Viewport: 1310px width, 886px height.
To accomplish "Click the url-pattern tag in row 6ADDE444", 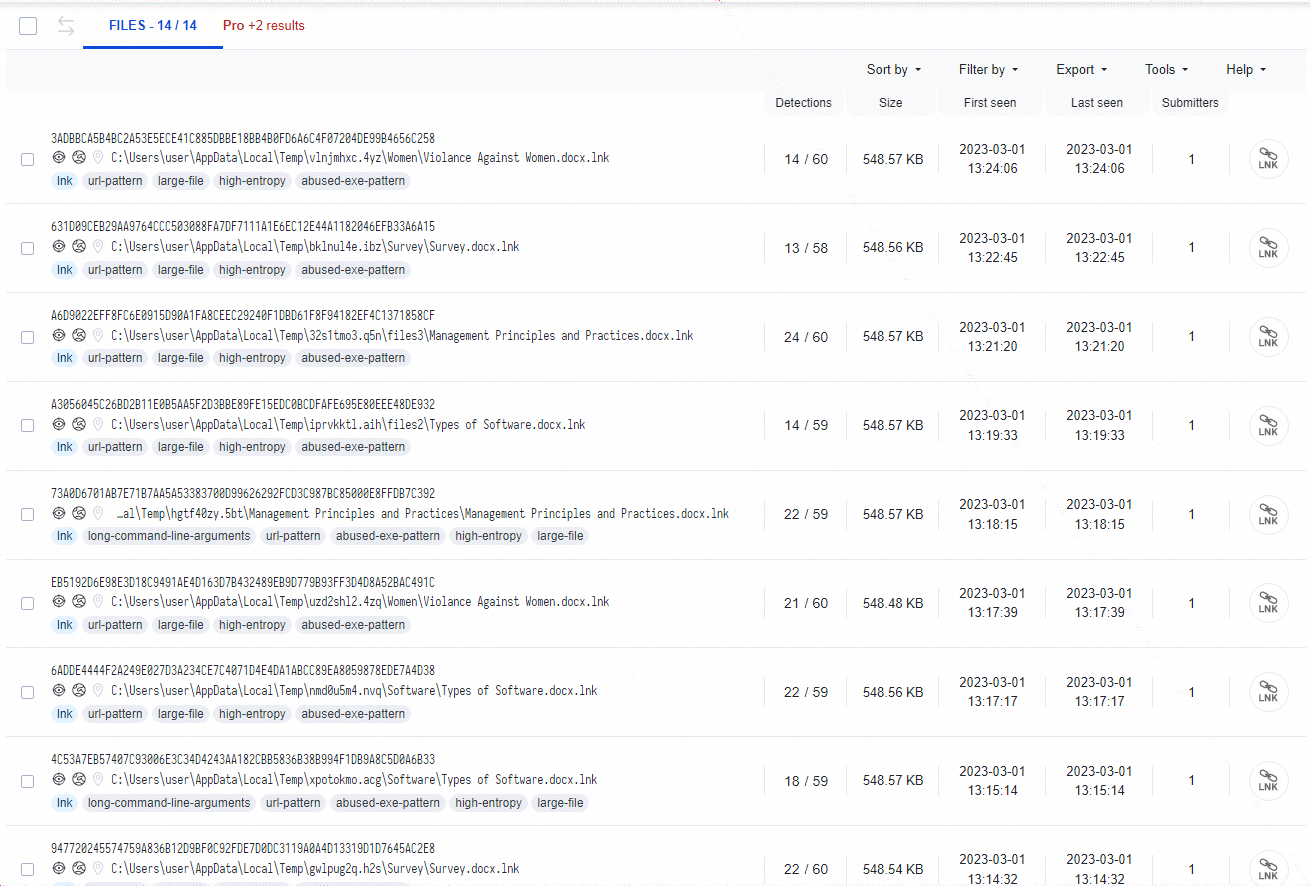I will point(115,714).
